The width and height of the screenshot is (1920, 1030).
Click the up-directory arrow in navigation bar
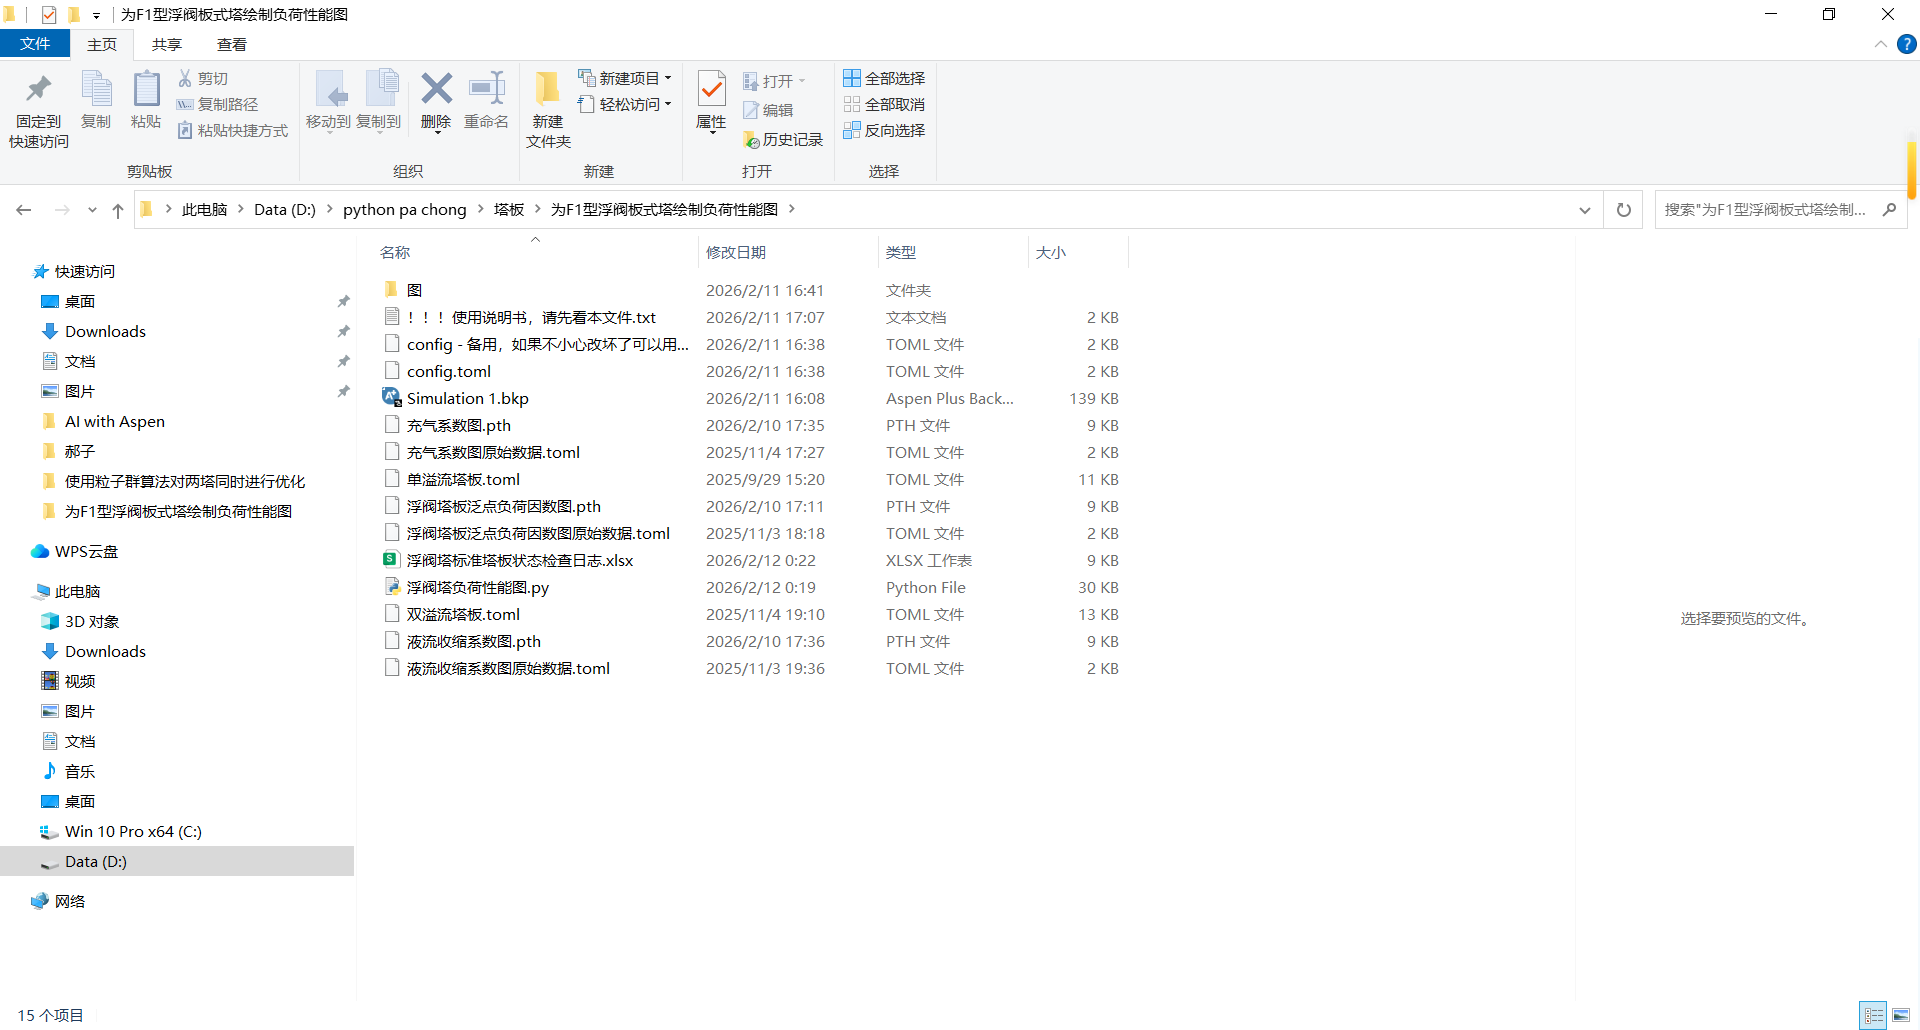[118, 210]
